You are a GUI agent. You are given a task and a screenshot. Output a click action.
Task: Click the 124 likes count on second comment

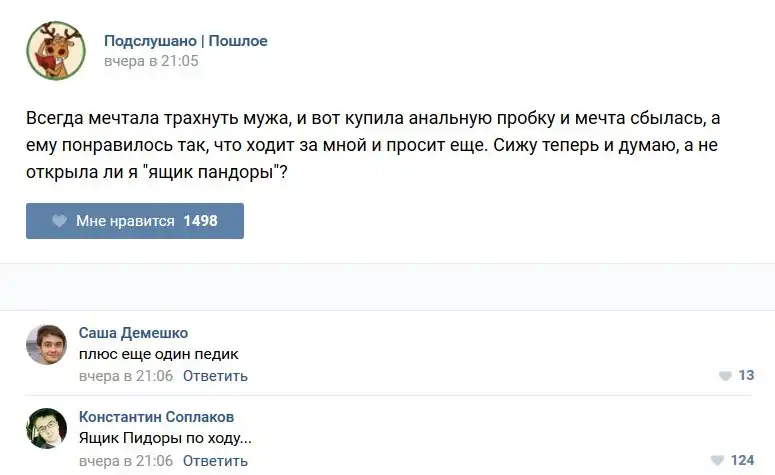pos(742,460)
